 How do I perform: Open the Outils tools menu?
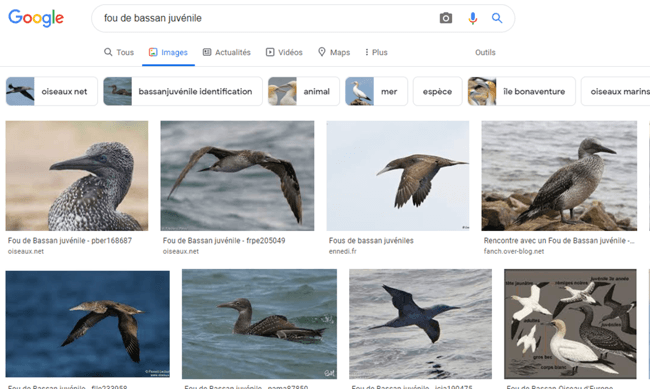(485, 52)
